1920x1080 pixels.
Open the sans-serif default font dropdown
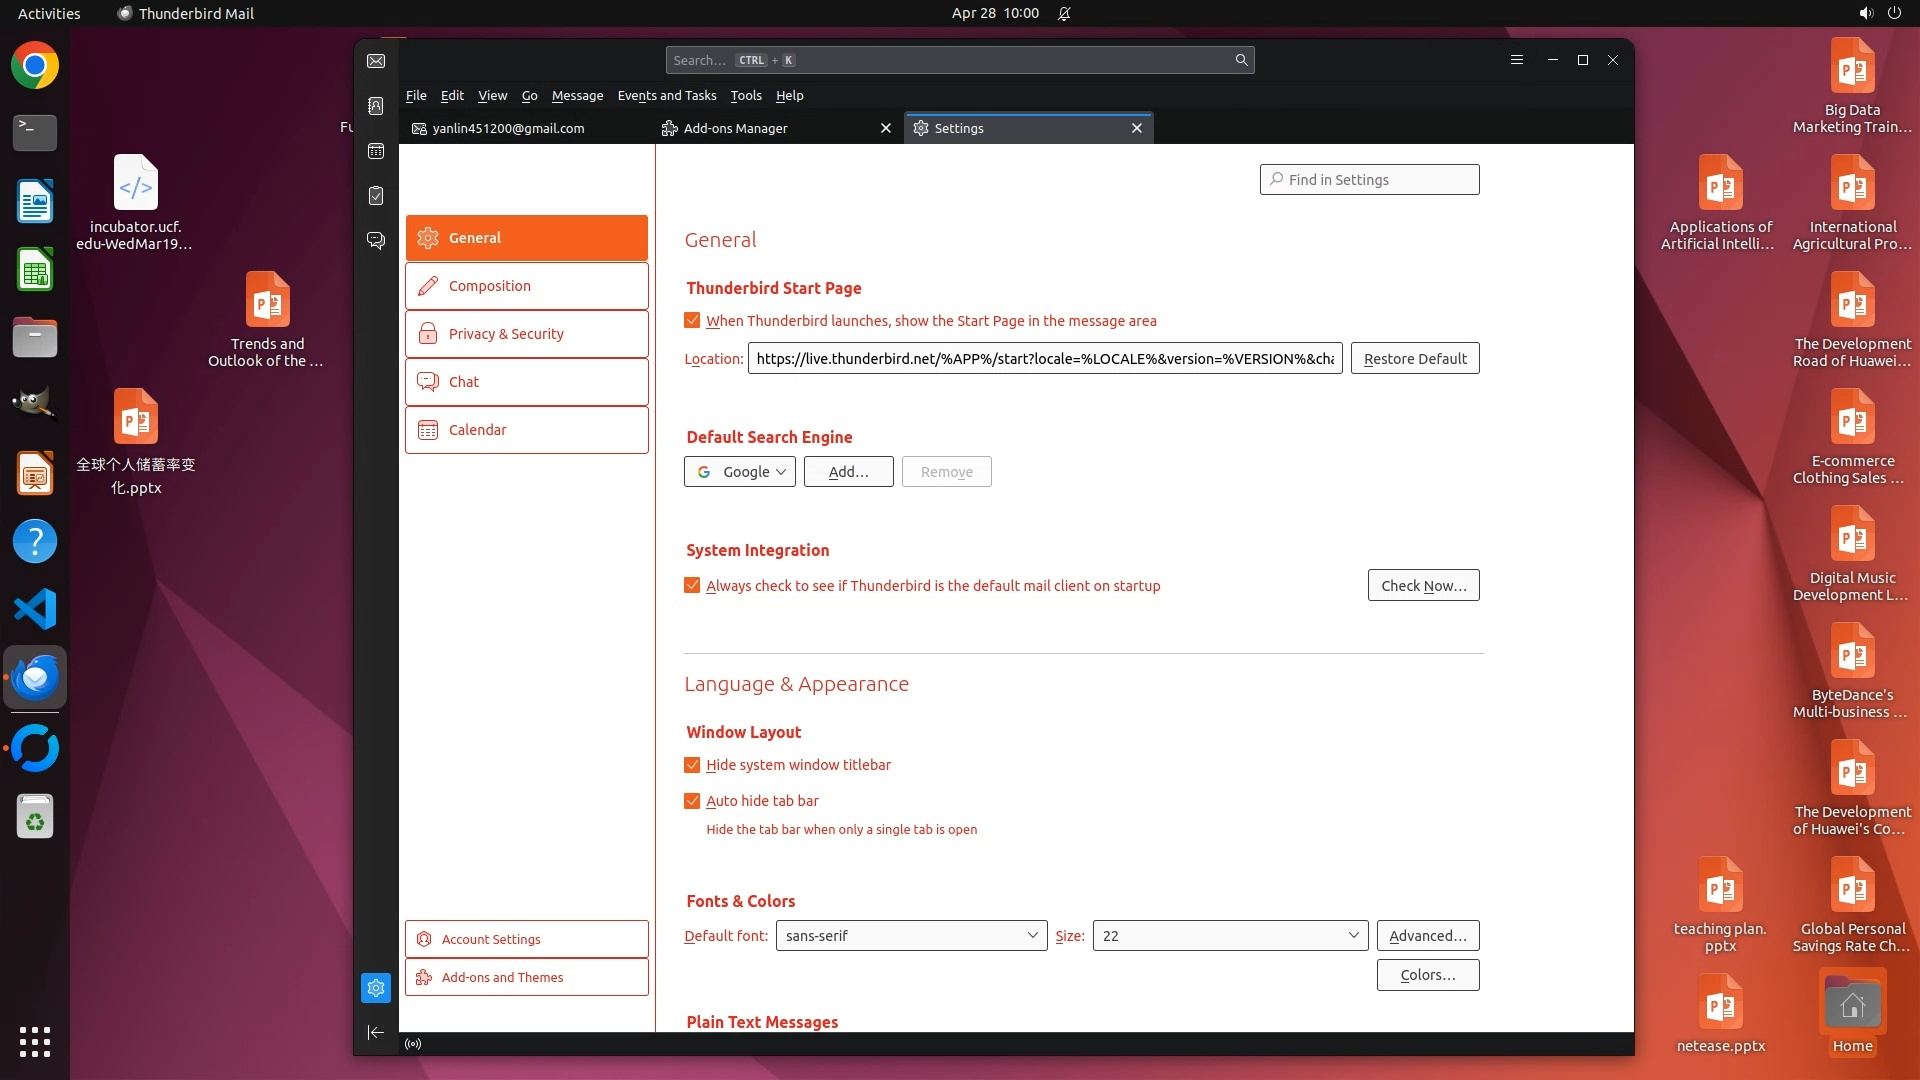click(x=911, y=936)
